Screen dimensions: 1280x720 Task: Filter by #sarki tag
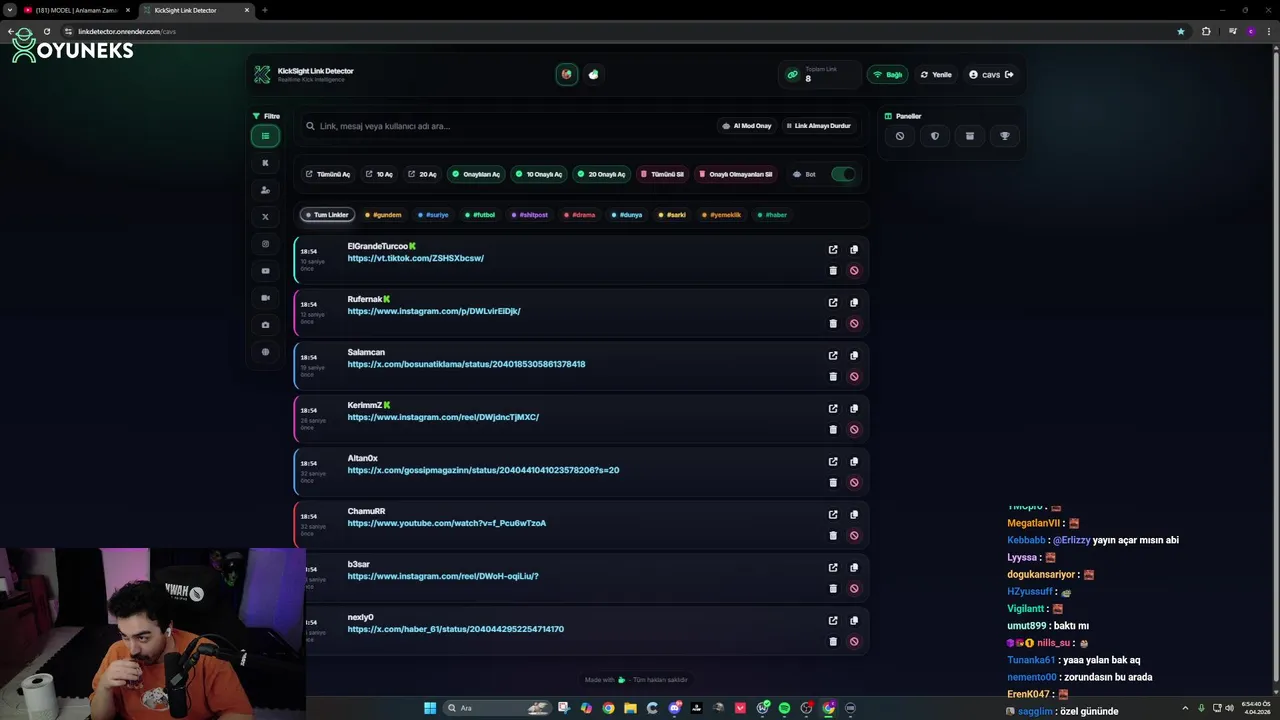pos(673,215)
